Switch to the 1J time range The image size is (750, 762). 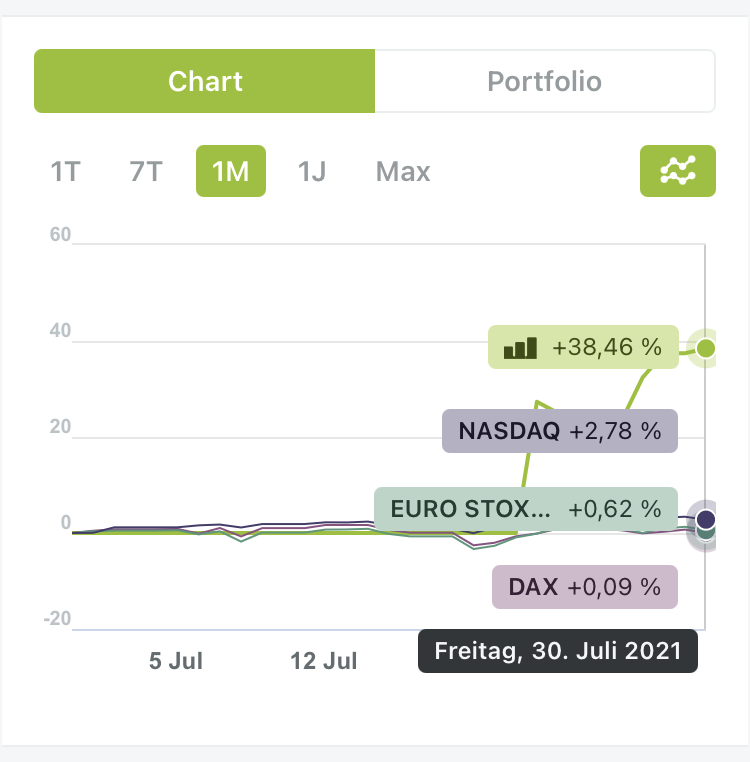(312, 171)
